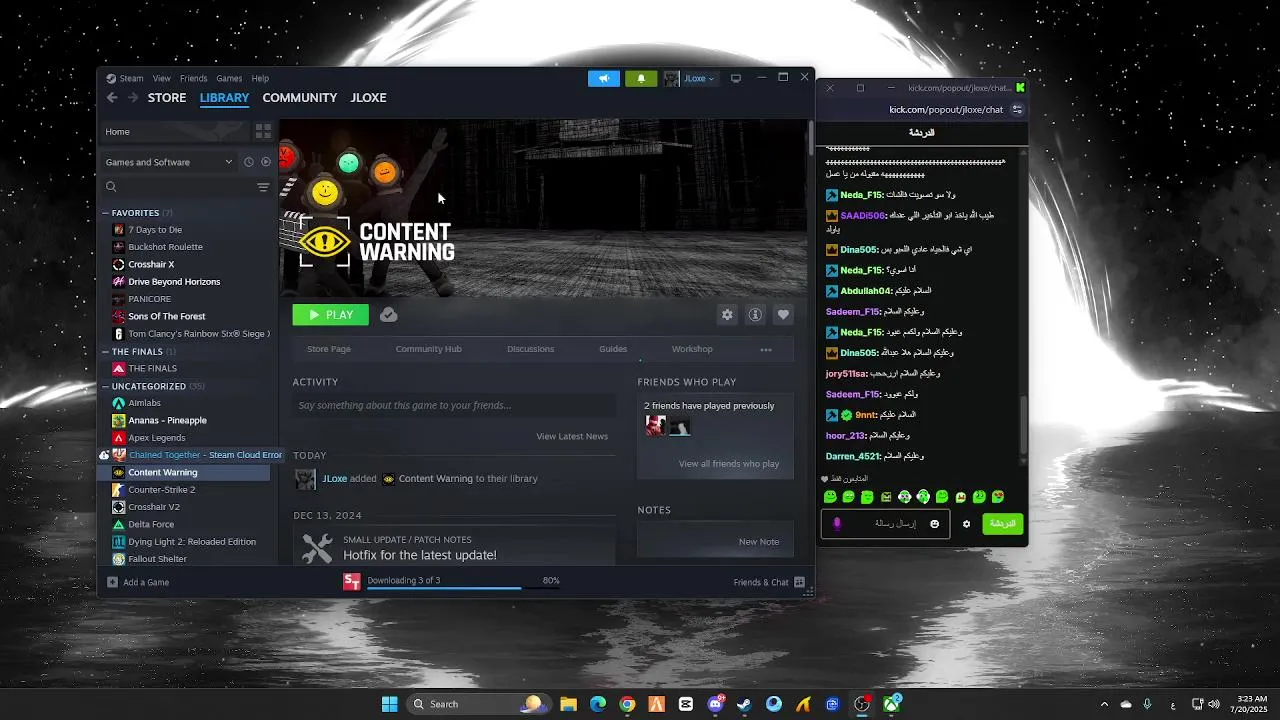
Task: Add Content Warning to favorites heart icon
Action: [783, 315]
